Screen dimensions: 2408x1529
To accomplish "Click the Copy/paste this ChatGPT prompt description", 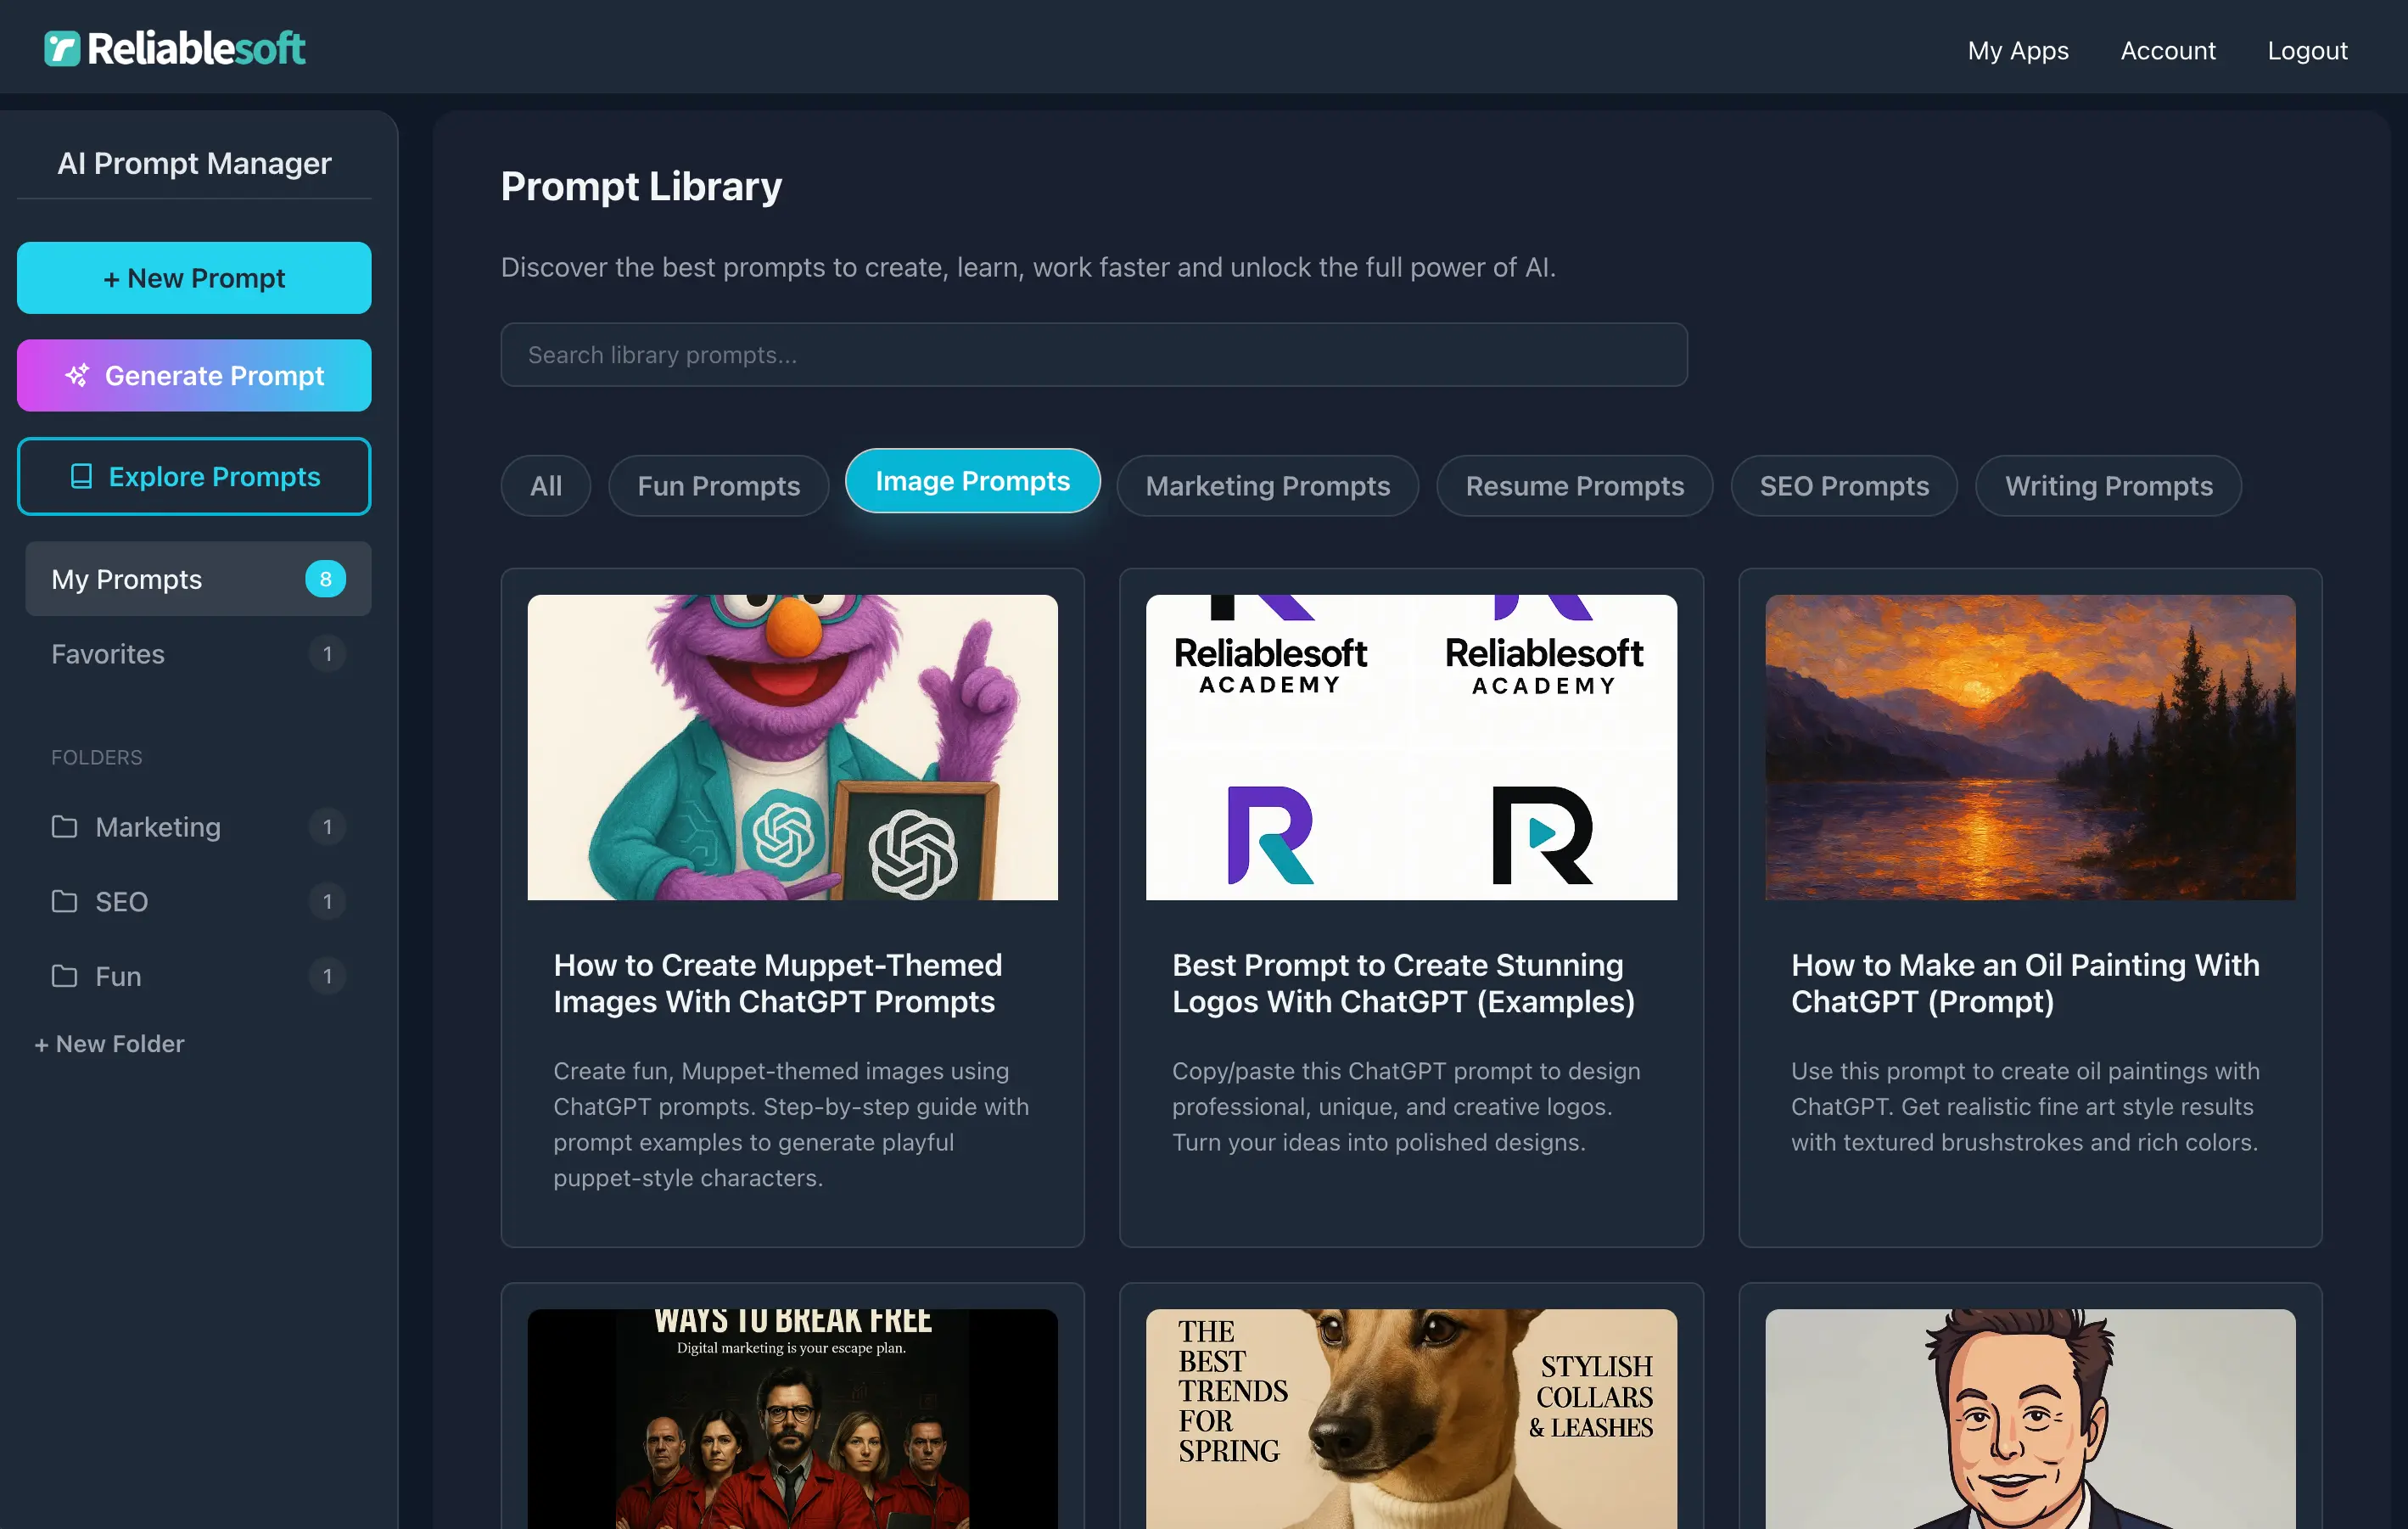I will point(1406,1106).
